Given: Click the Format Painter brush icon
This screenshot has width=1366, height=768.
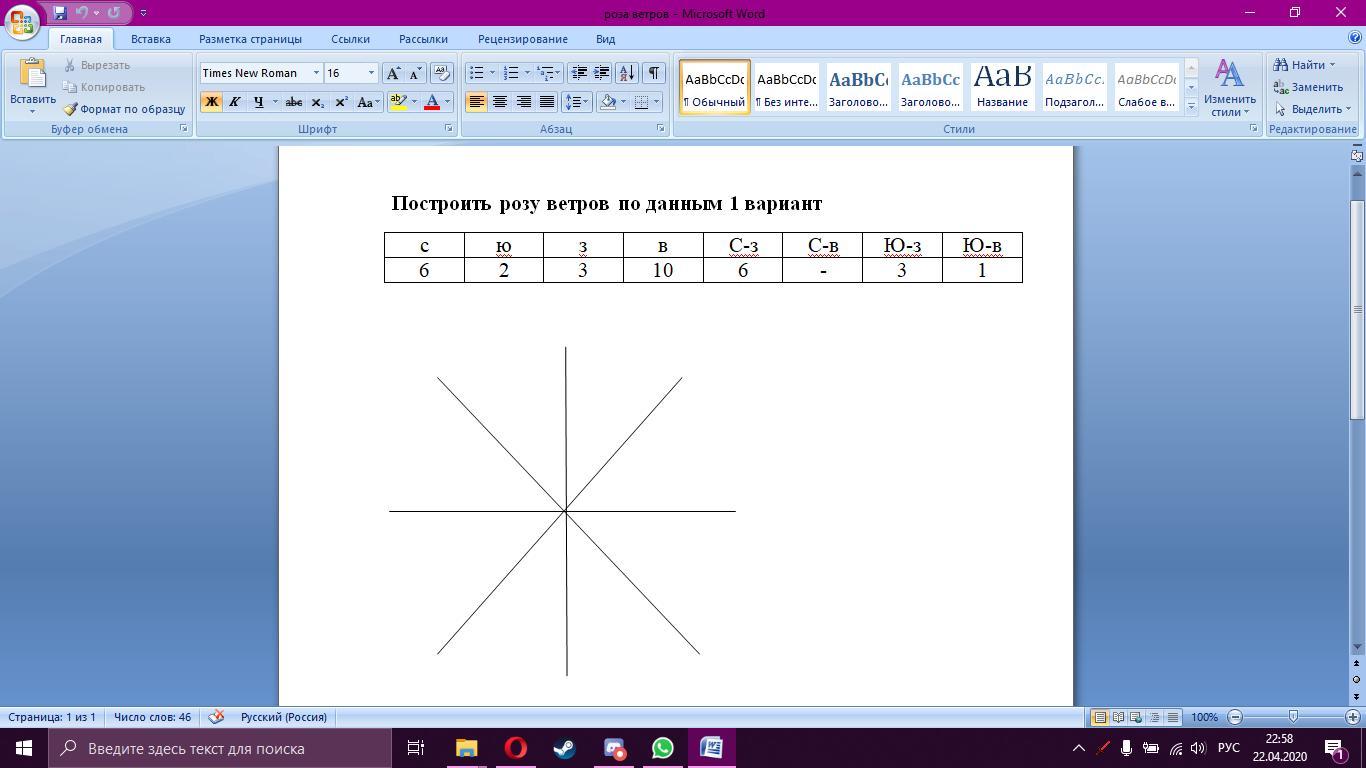Looking at the screenshot, I should click(x=70, y=109).
